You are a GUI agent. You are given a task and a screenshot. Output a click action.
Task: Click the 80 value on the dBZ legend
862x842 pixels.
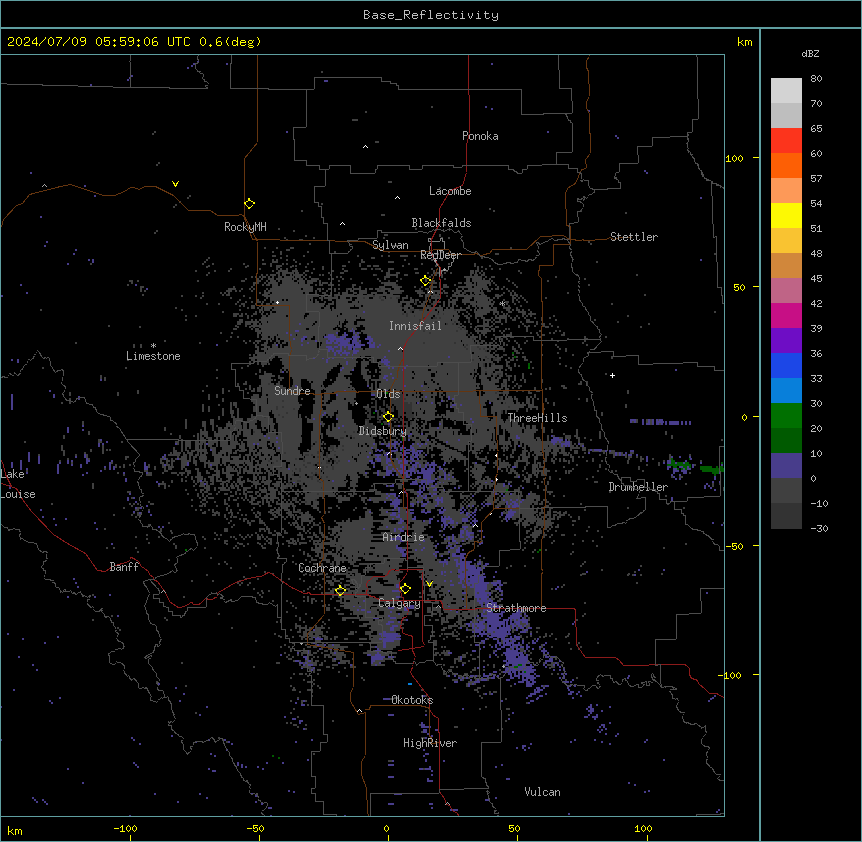[x=816, y=79]
